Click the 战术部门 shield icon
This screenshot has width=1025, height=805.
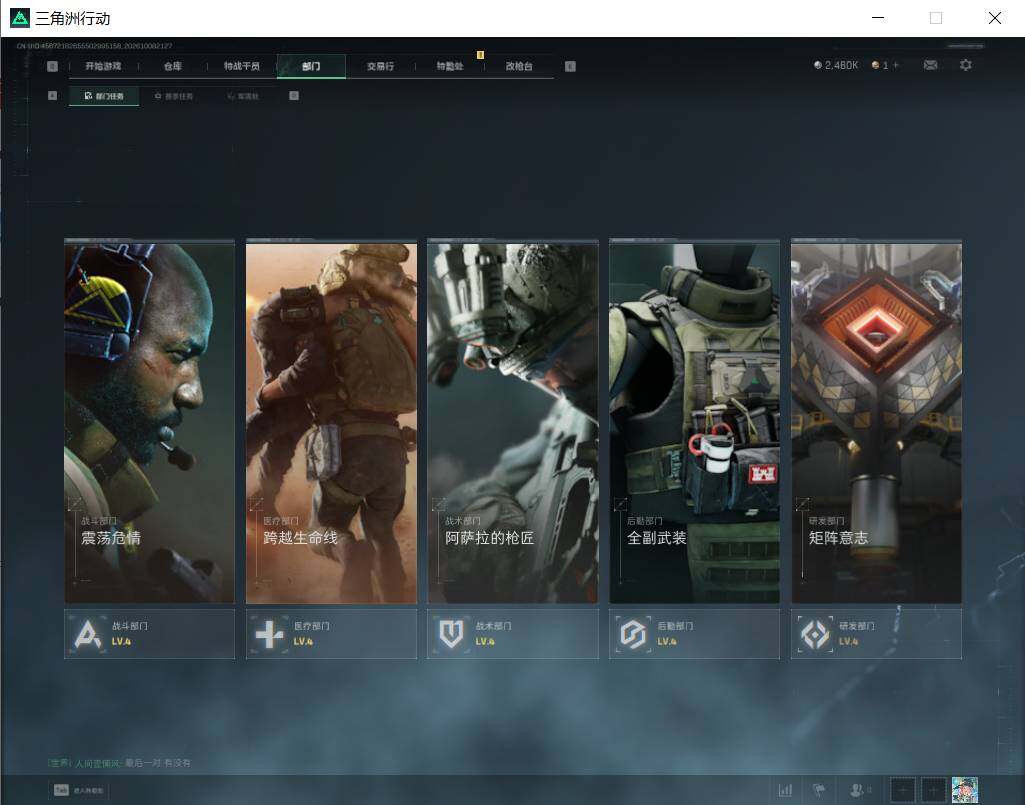(x=451, y=634)
